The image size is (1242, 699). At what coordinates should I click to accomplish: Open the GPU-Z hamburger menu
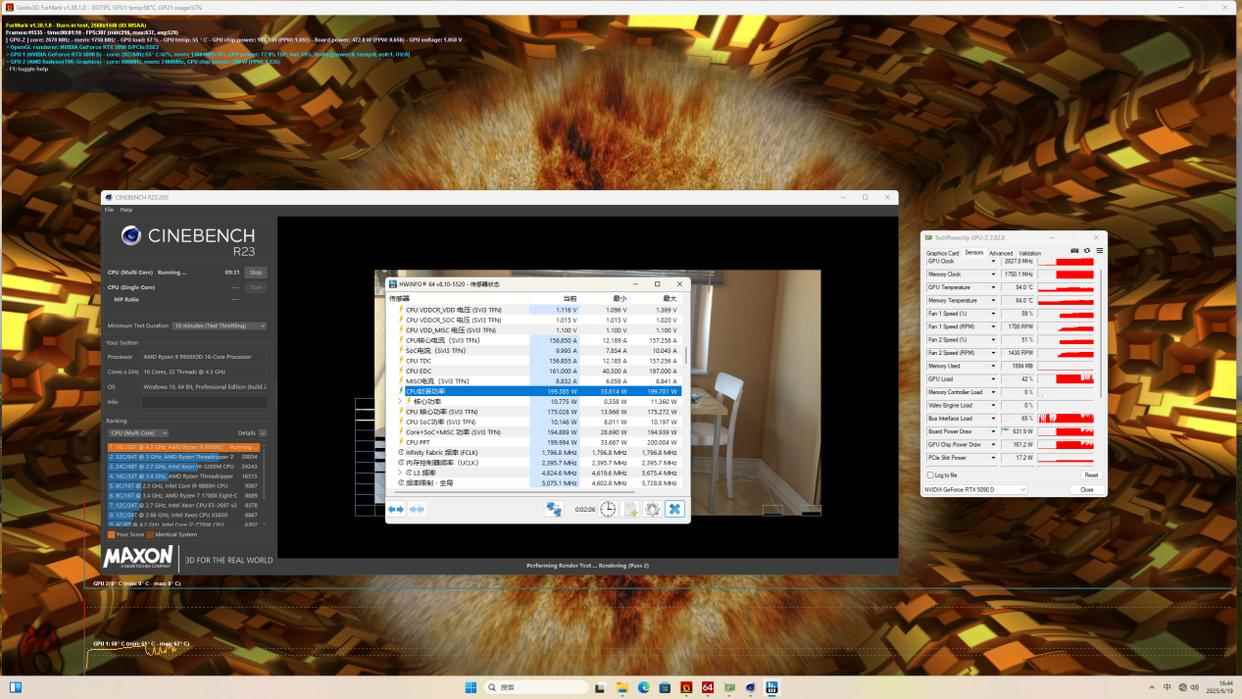(x=1099, y=251)
